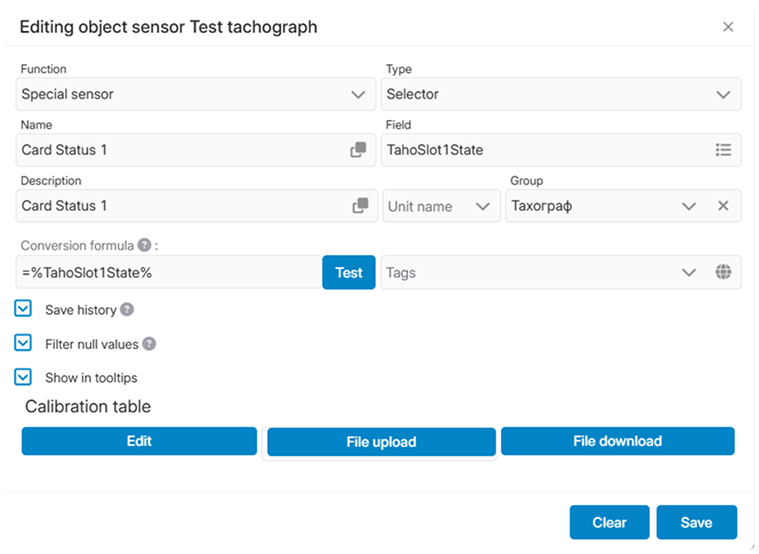Toggle the Save history checkbox

[24, 310]
